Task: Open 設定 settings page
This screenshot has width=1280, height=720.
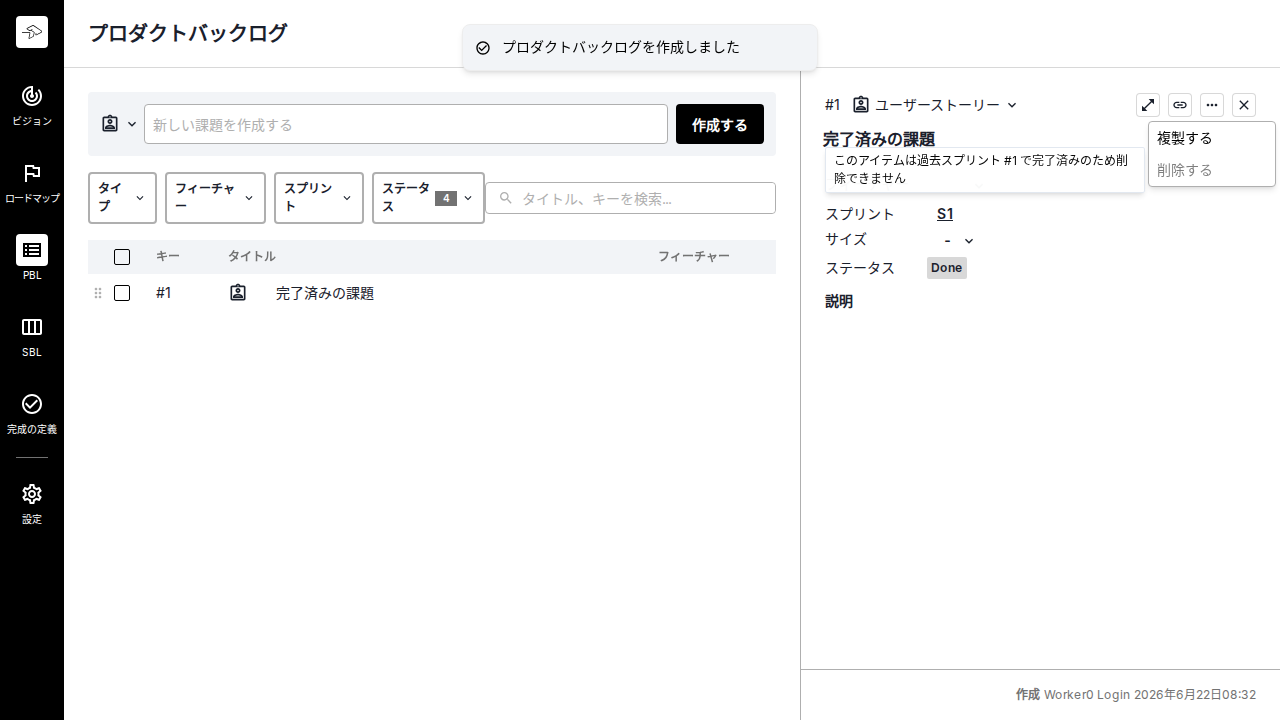Action: point(32,504)
